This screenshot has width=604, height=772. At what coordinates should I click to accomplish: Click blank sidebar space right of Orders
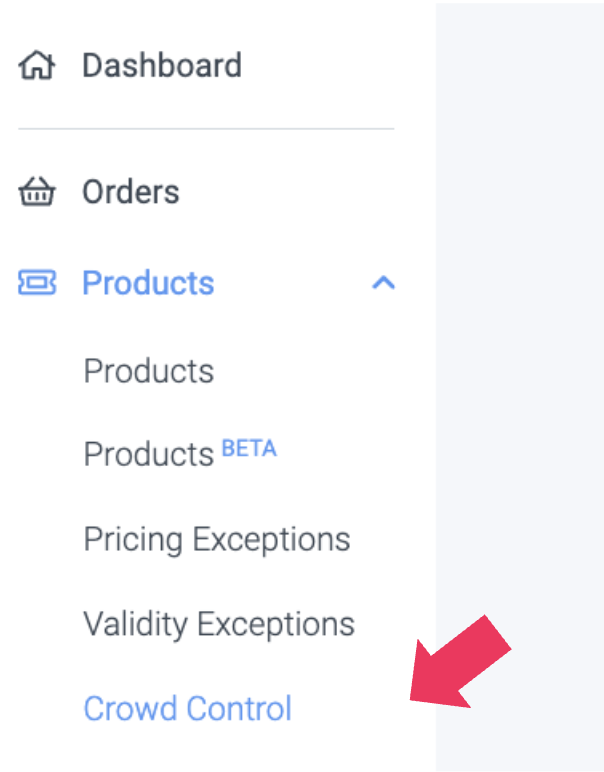300,192
